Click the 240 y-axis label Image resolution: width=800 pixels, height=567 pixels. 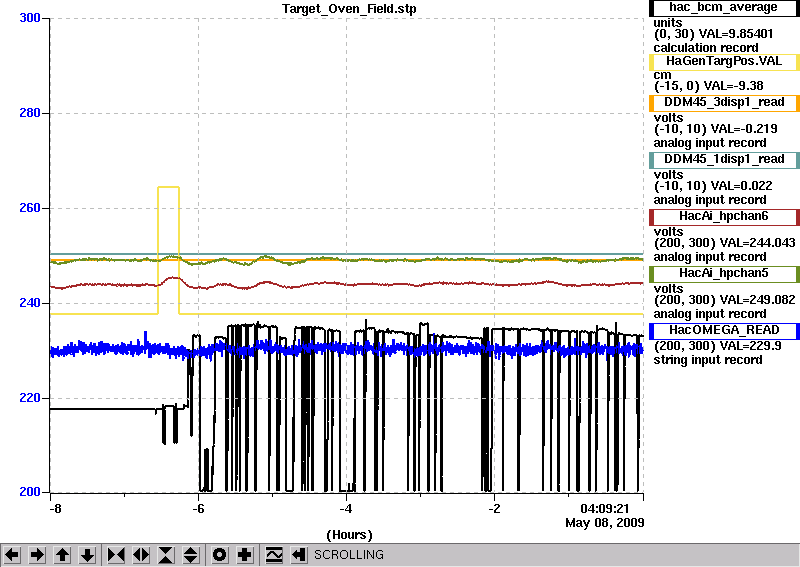click(x=30, y=303)
